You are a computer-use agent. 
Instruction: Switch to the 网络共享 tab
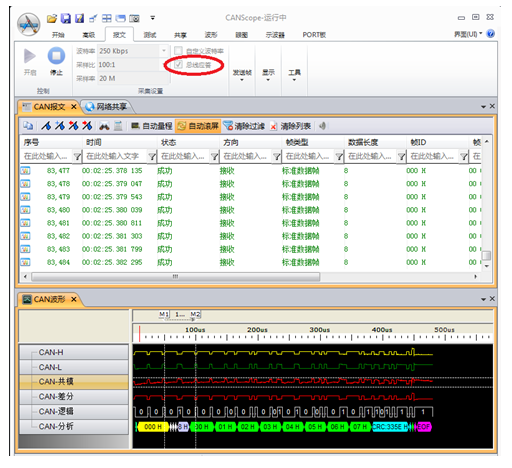[106, 107]
